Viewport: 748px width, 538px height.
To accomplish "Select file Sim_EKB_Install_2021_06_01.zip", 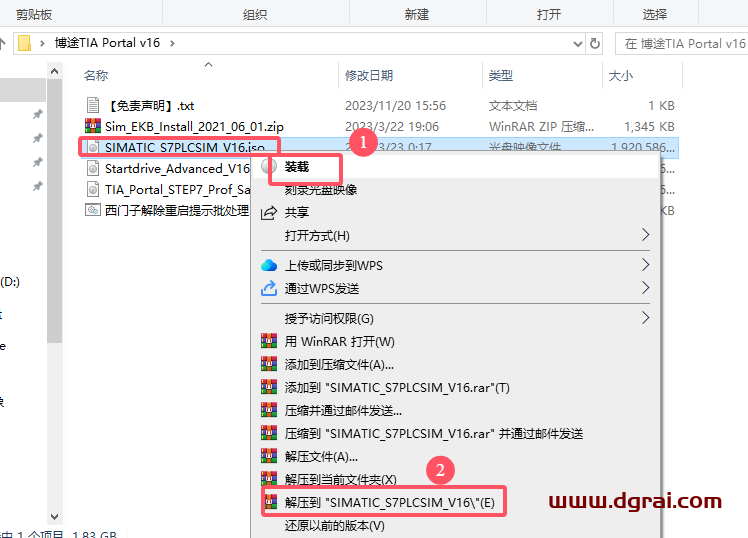I will tap(194, 126).
